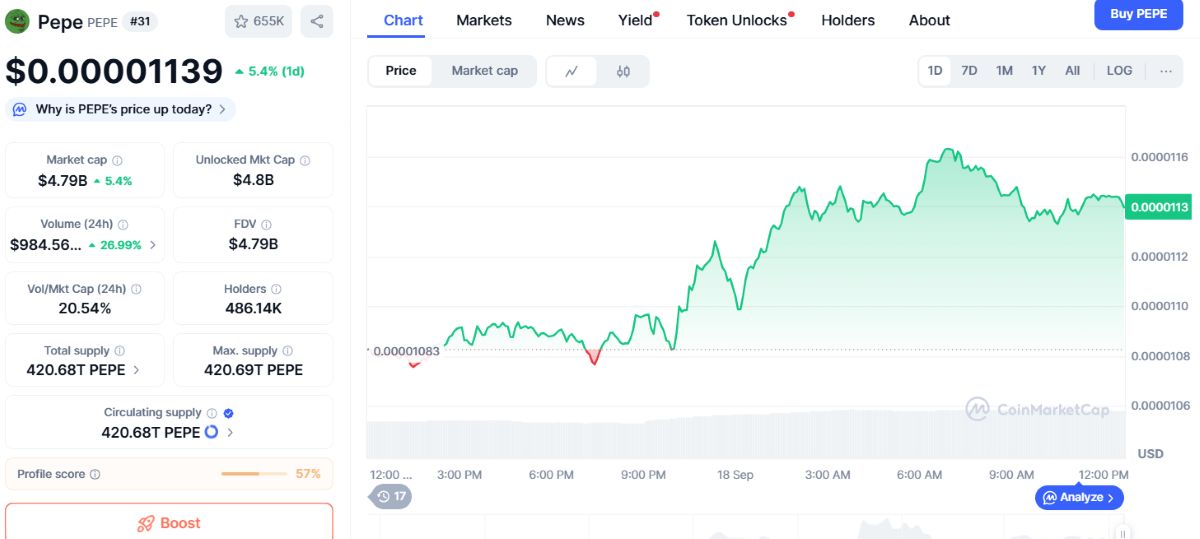Click info icon next to Vol/Mkt Cap (24h)

coord(136,289)
